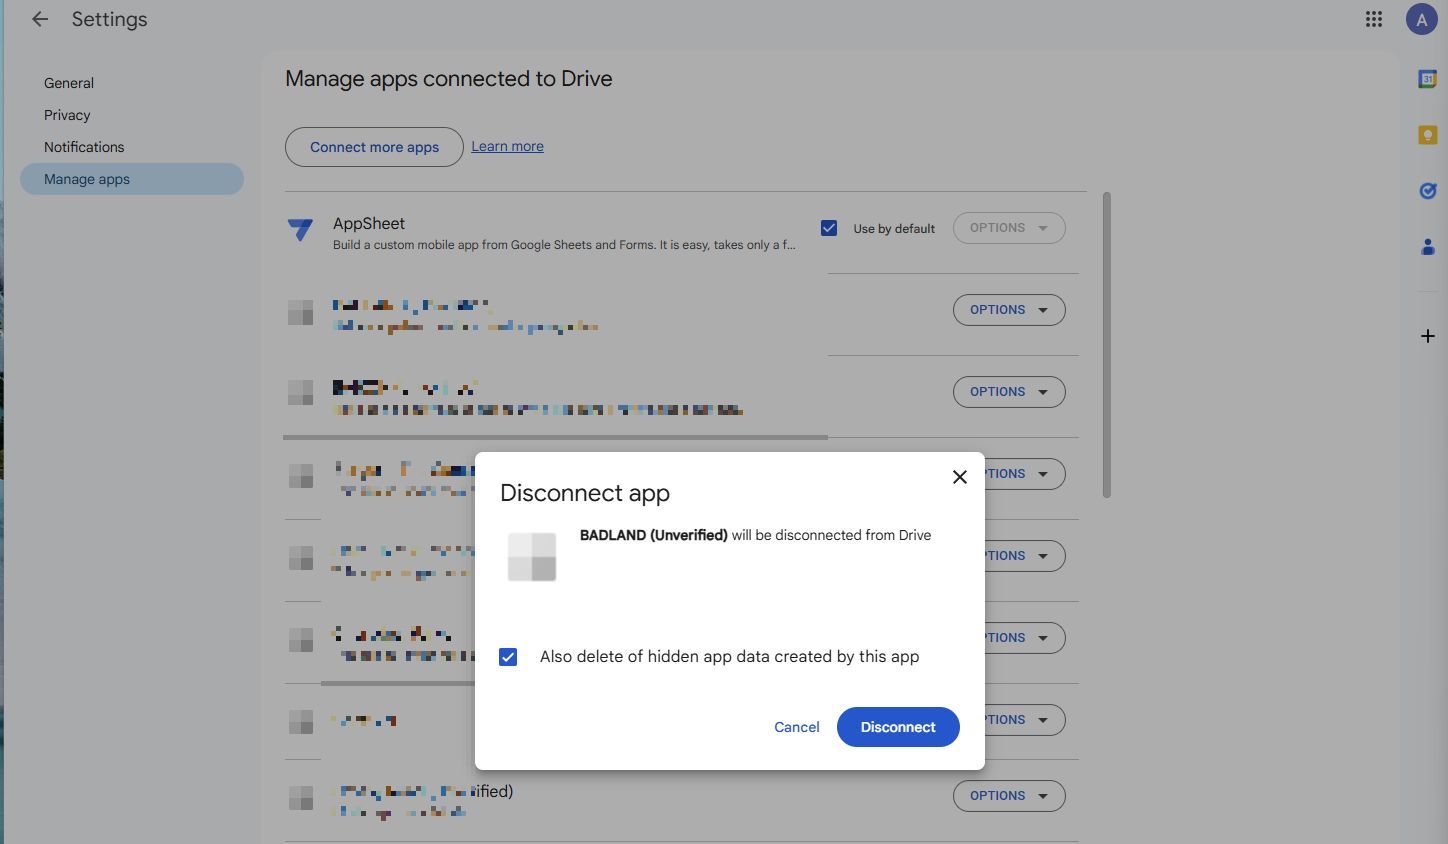
Task: Select General settings tab
Action: coord(69,83)
